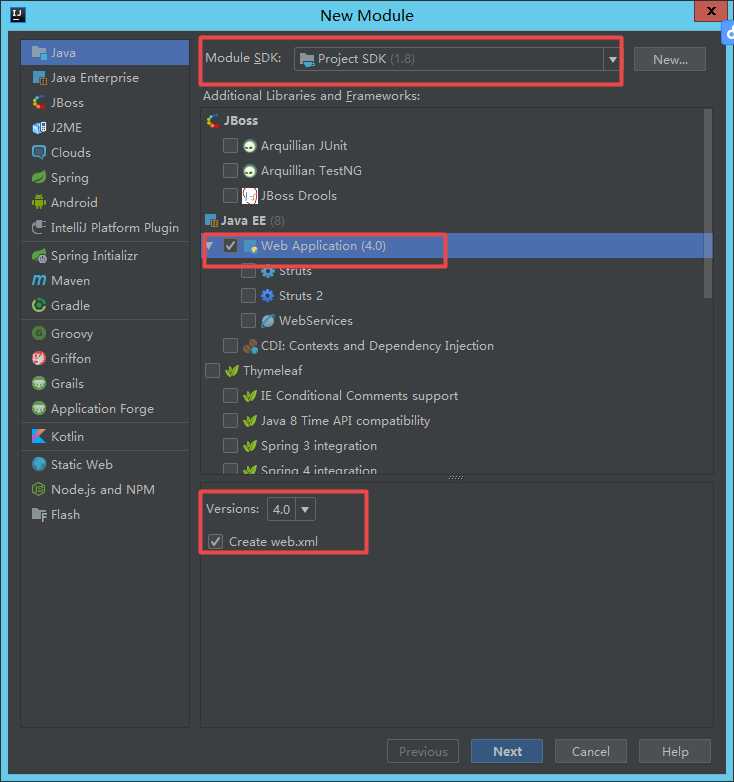
Task: Select the Flash icon
Action: tap(39, 515)
